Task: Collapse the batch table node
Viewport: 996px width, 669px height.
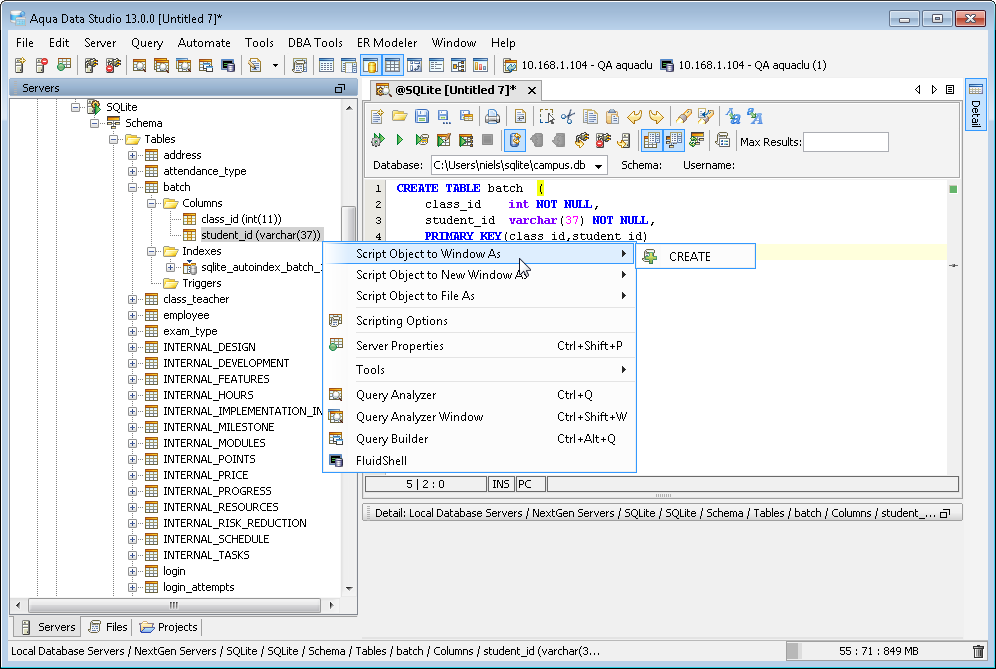Action: (132, 187)
